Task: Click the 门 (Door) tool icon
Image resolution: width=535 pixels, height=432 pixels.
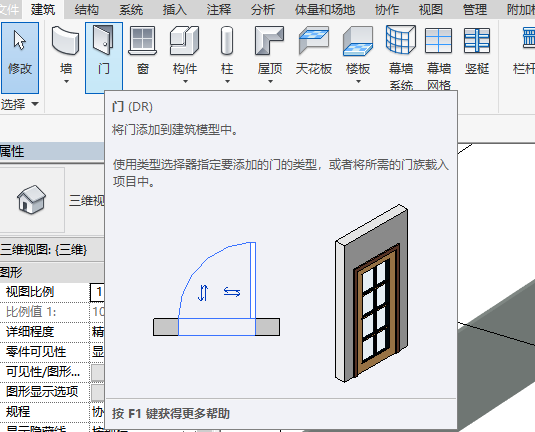Action: 104,41
